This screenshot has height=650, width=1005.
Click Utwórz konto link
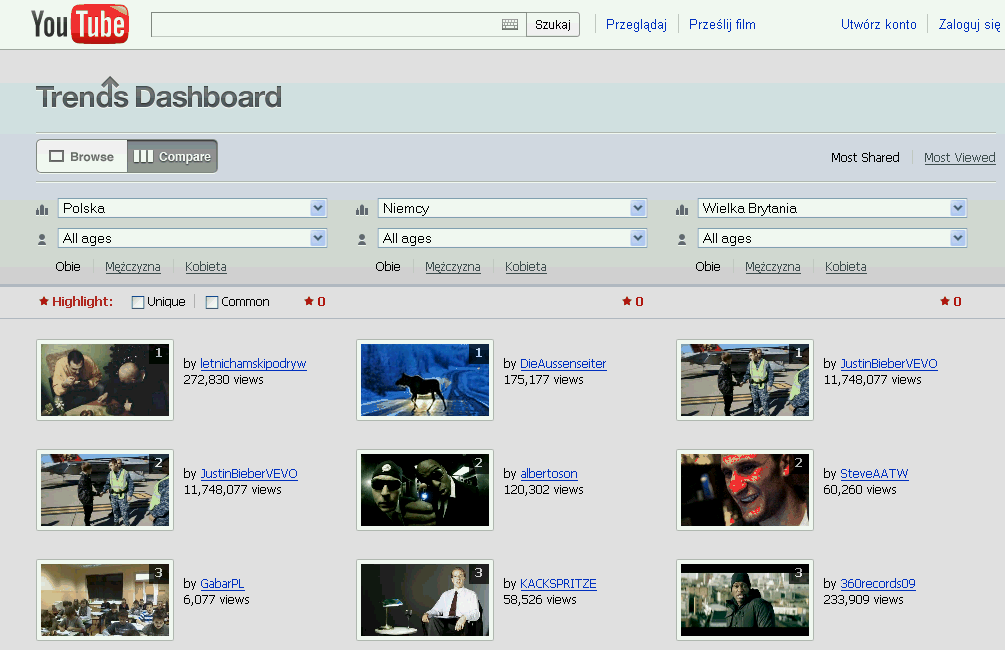[879, 24]
